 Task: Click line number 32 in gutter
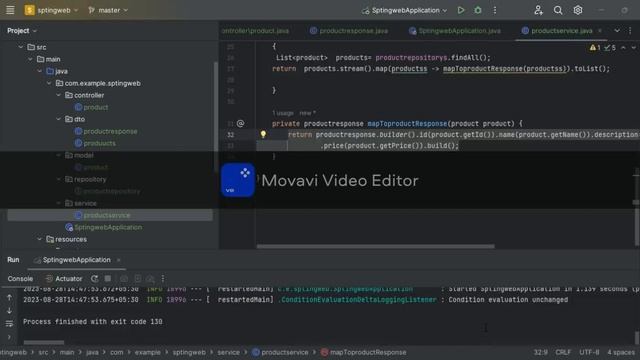coord(231,135)
